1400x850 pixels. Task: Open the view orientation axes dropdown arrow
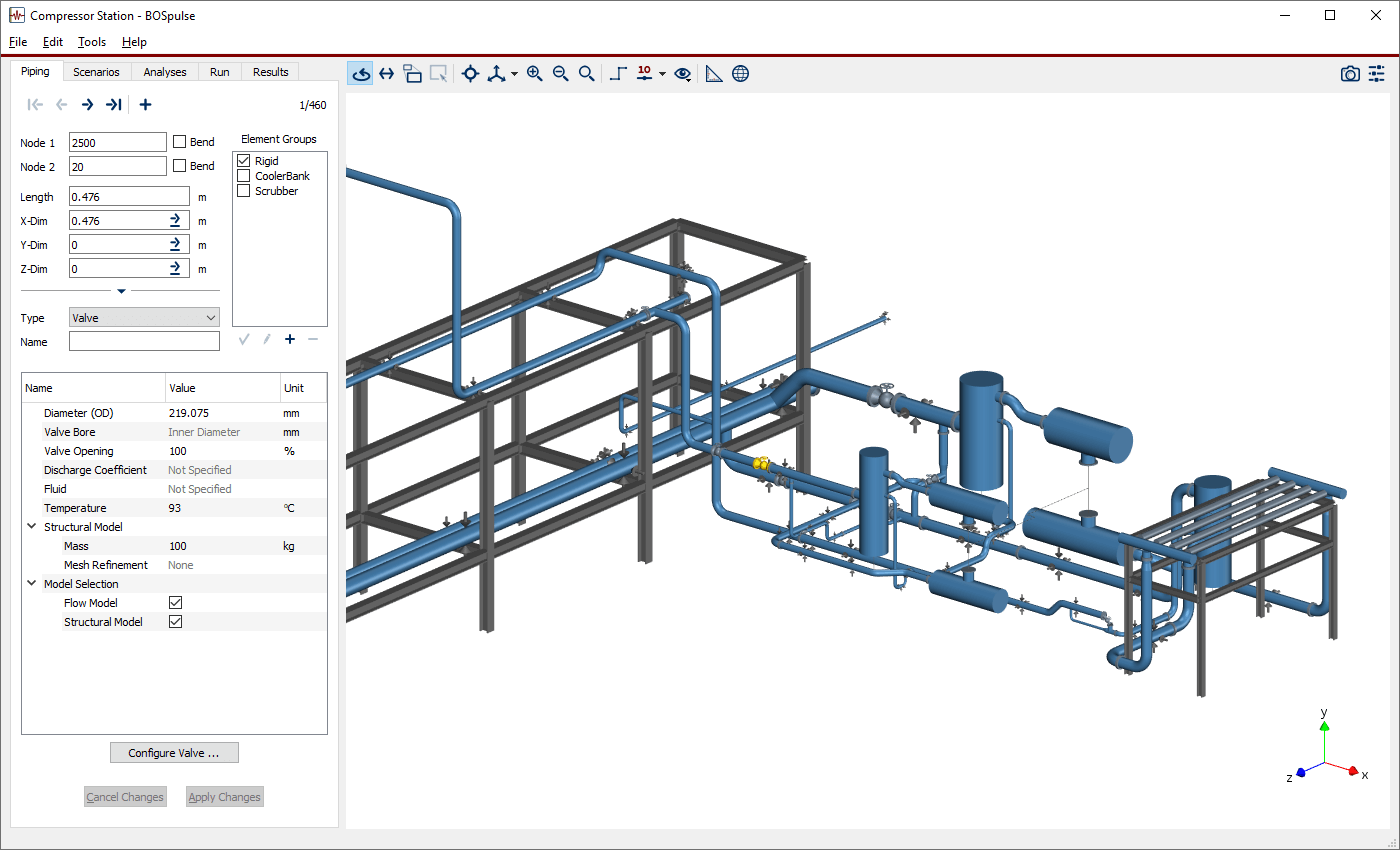(514, 74)
